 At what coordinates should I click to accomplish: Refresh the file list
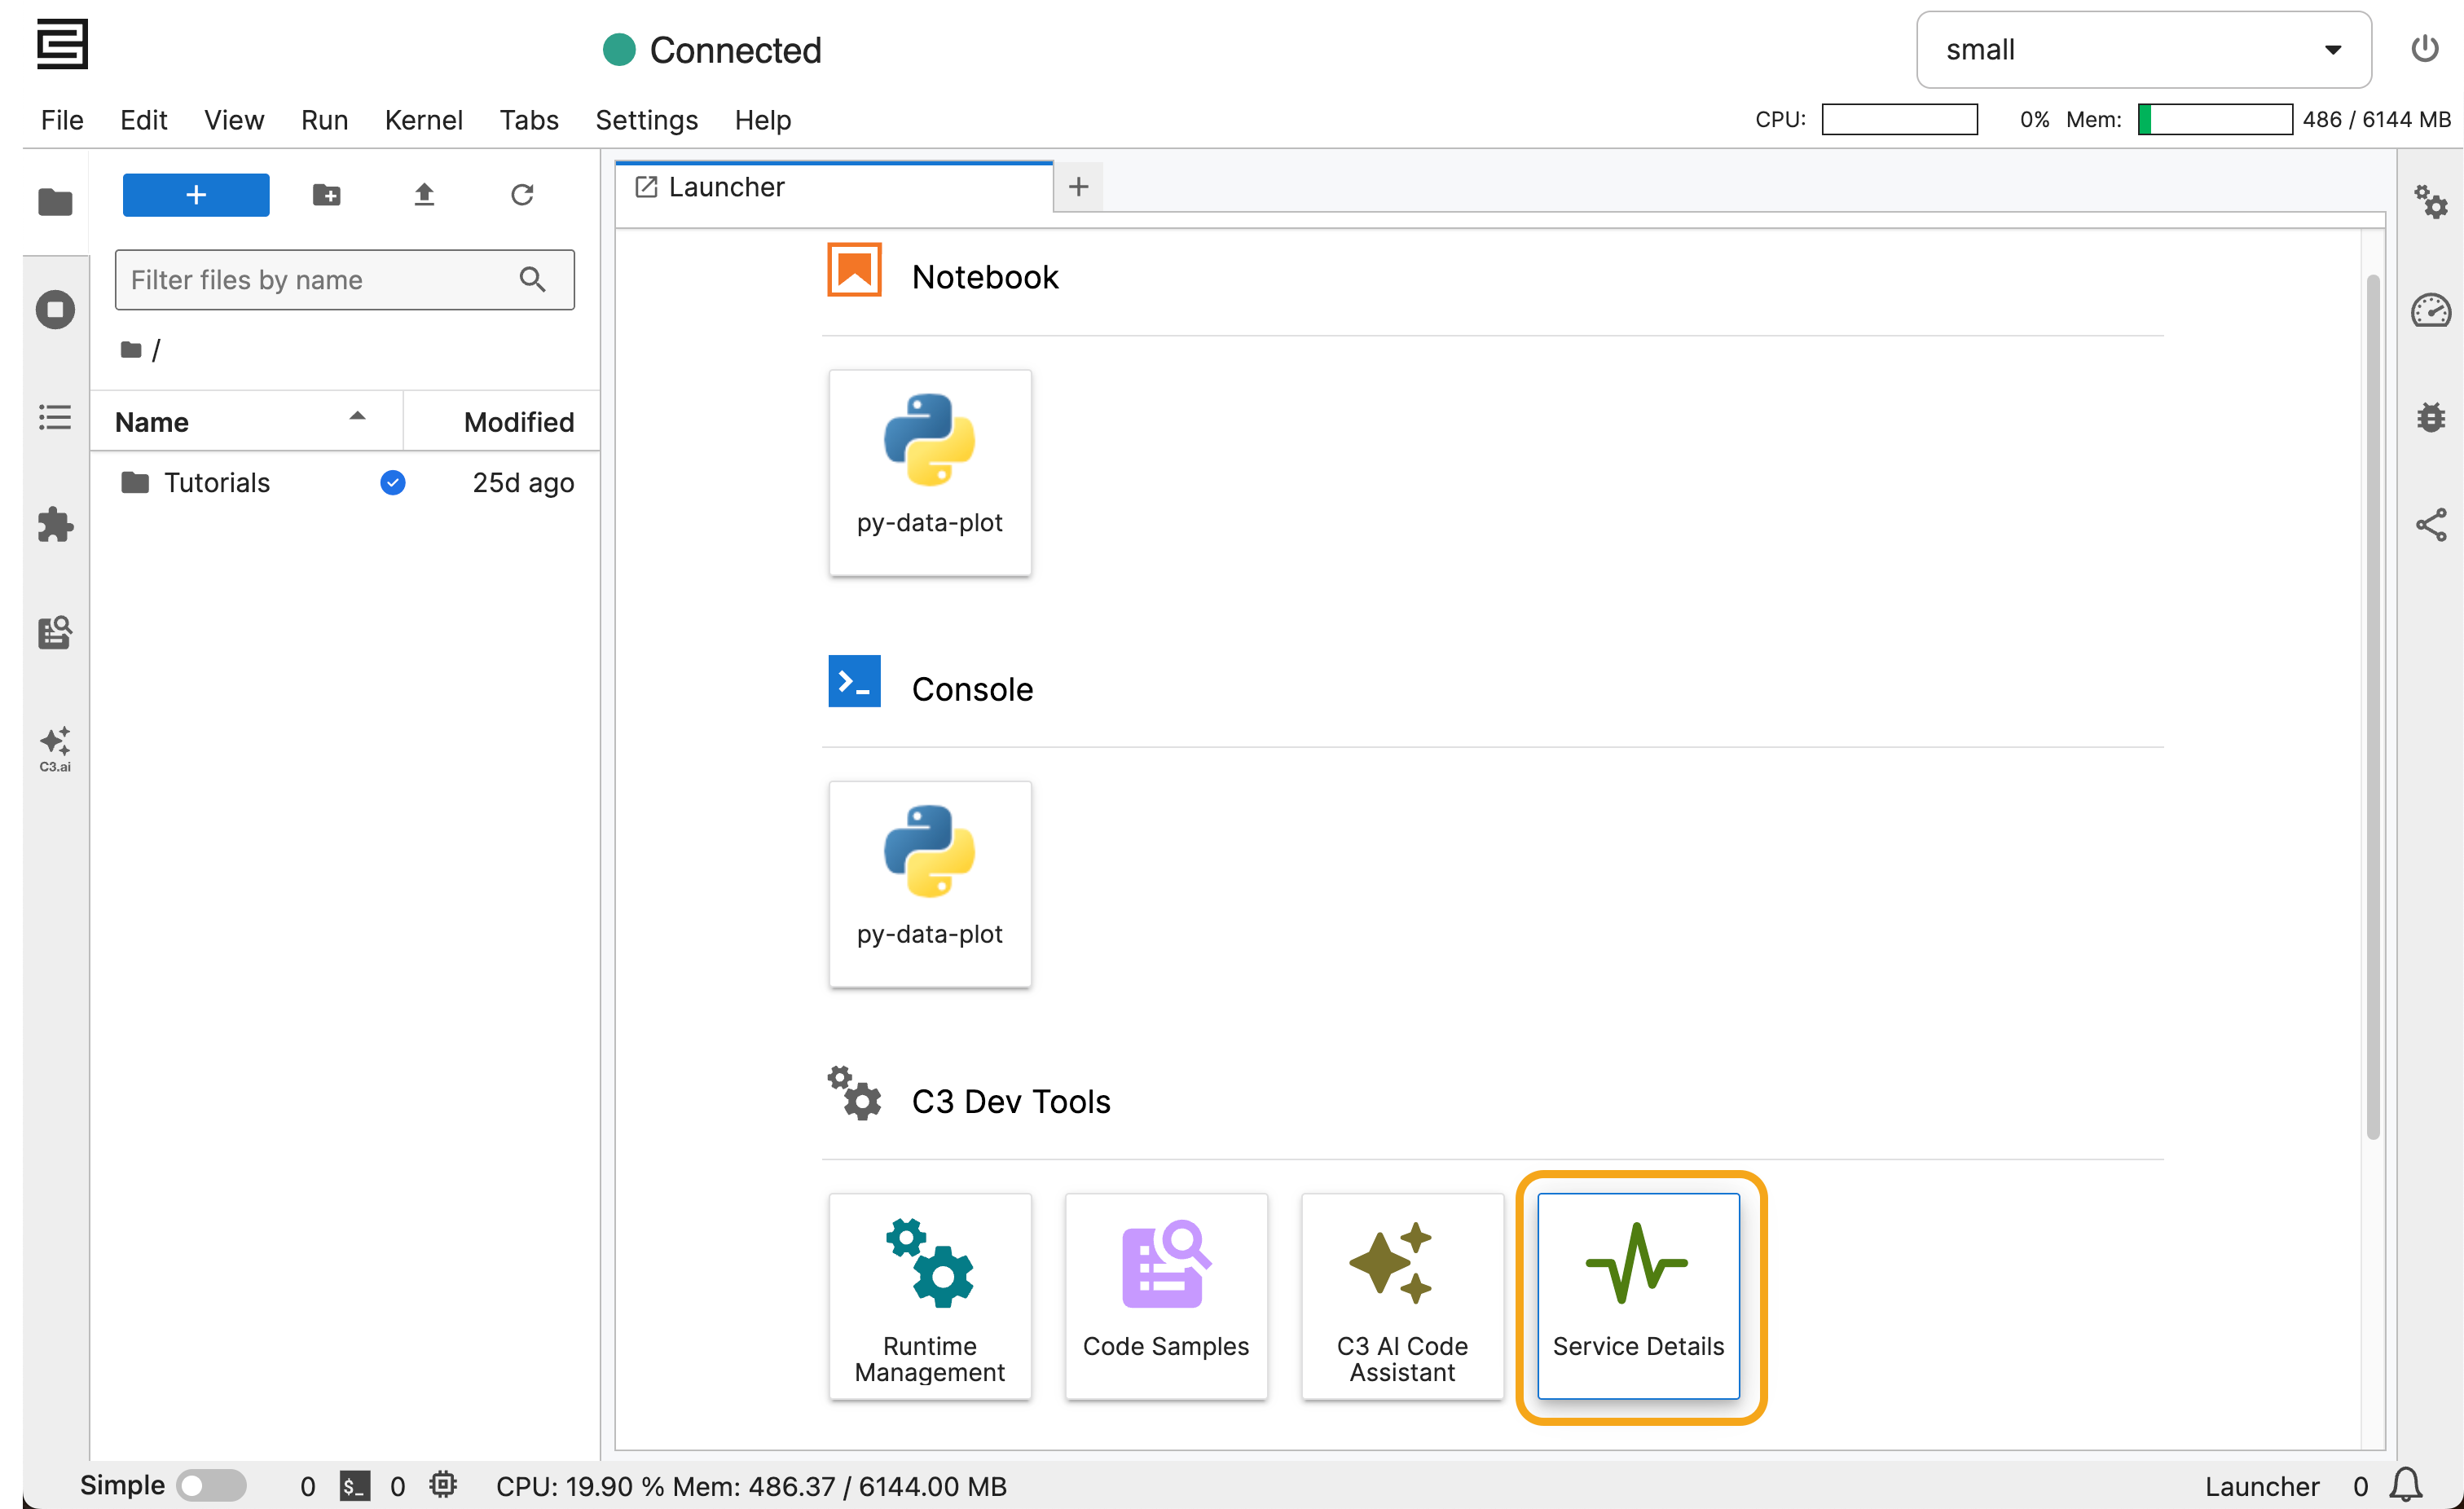(521, 194)
